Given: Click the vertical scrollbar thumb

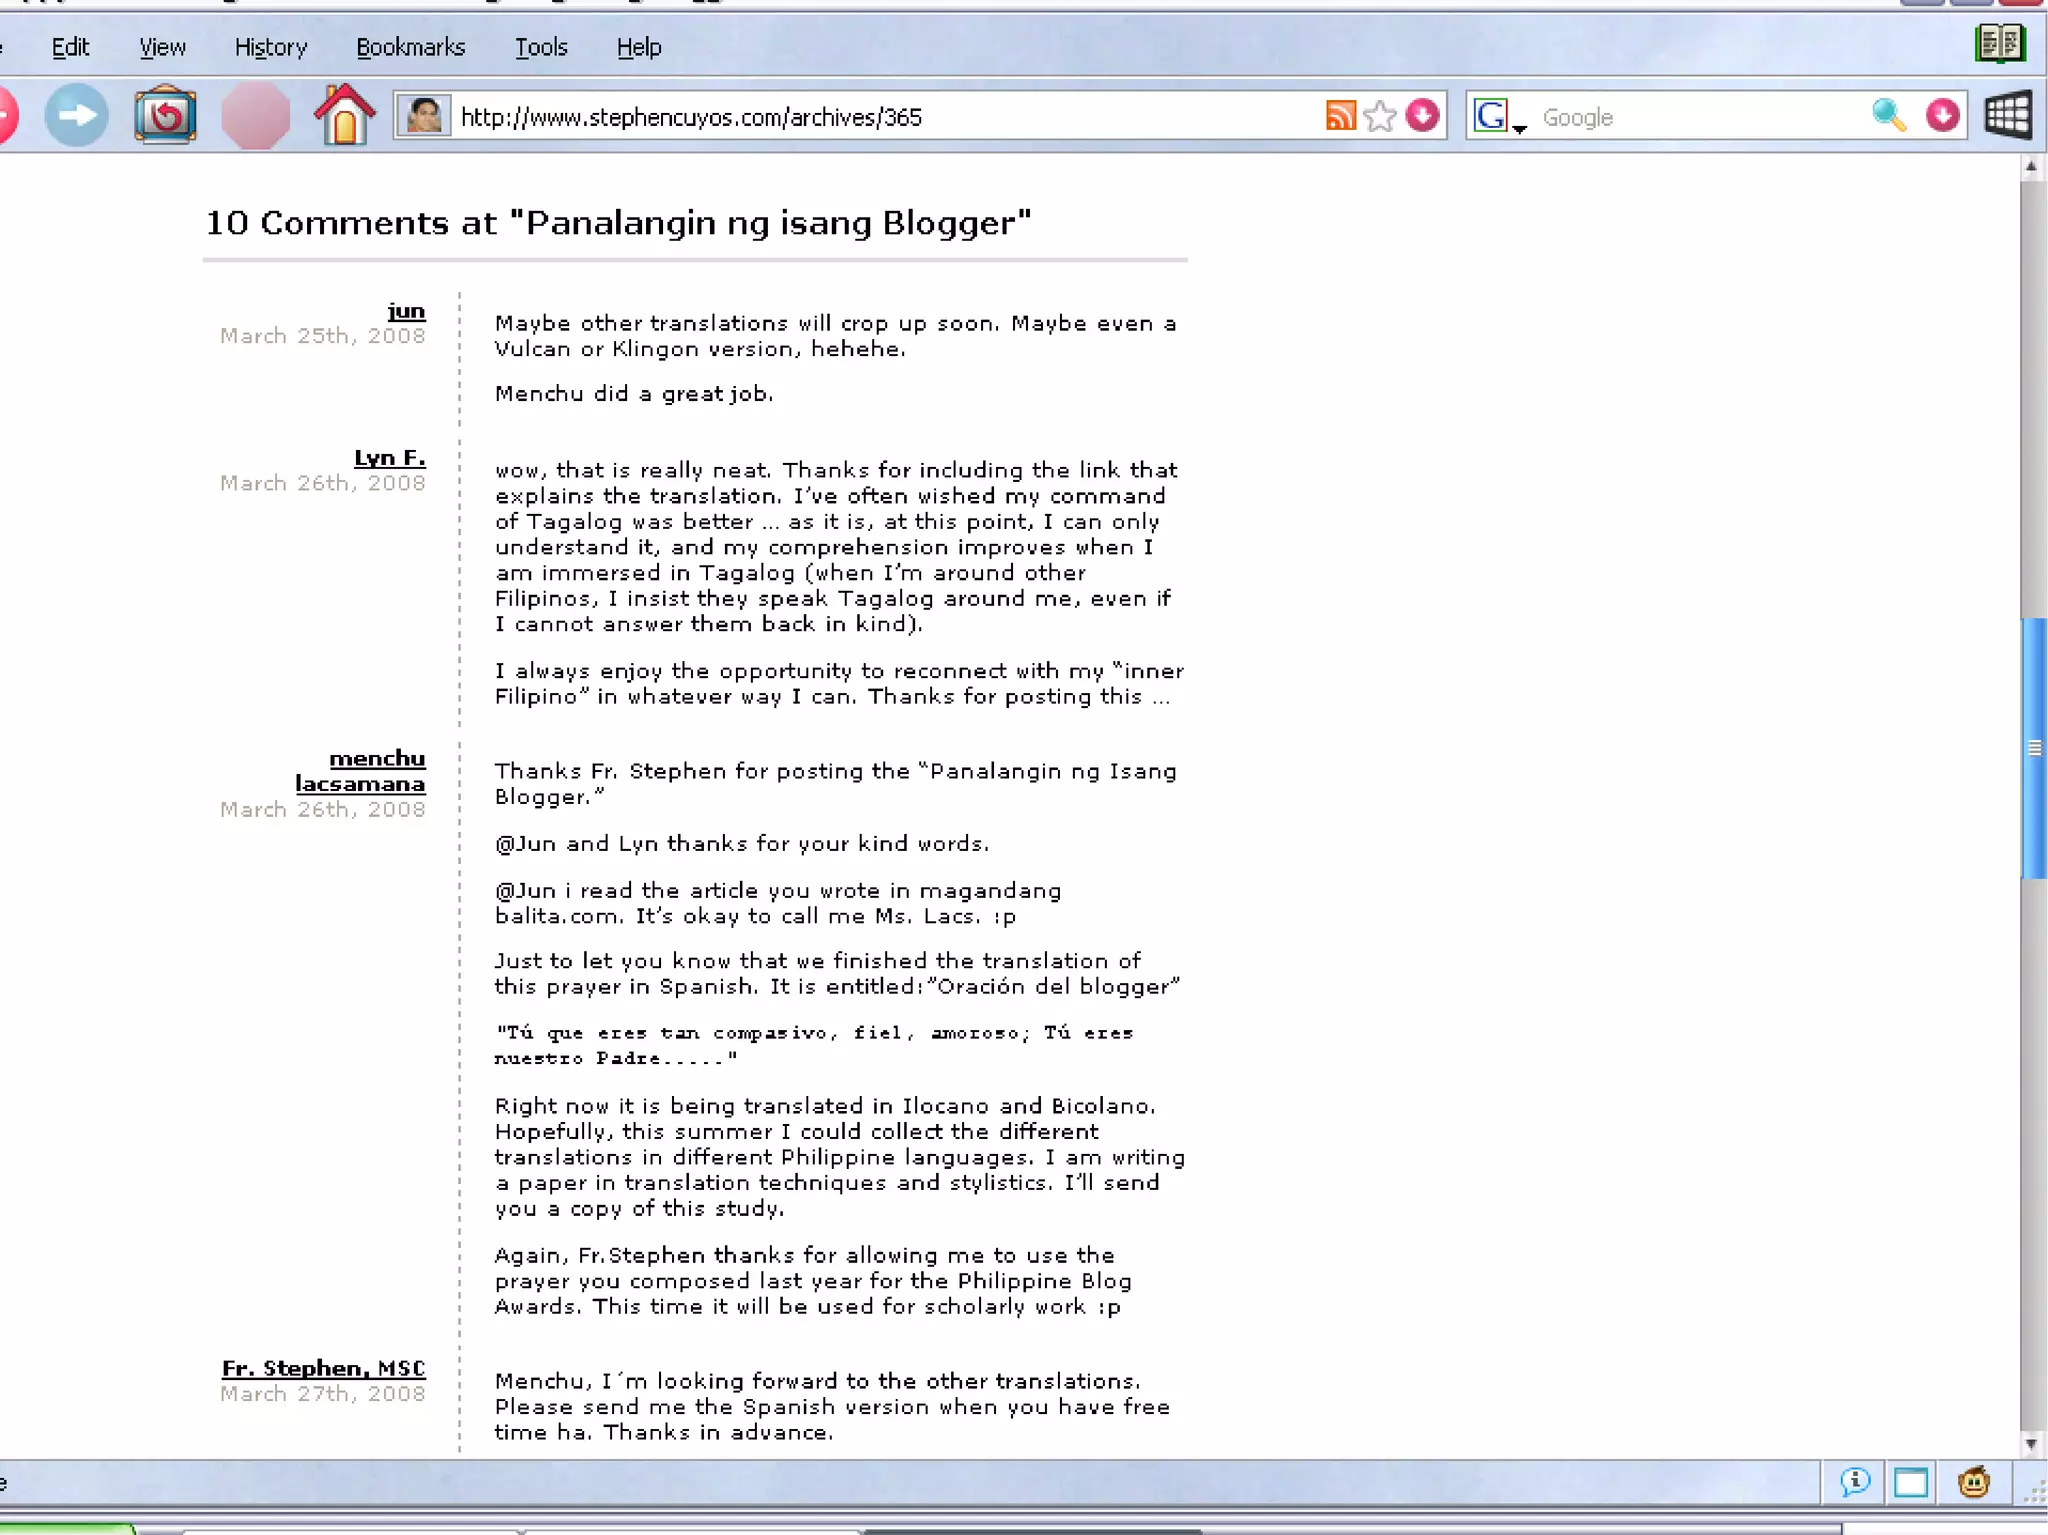Looking at the screenshot, I should click(x=2033, y=748).
